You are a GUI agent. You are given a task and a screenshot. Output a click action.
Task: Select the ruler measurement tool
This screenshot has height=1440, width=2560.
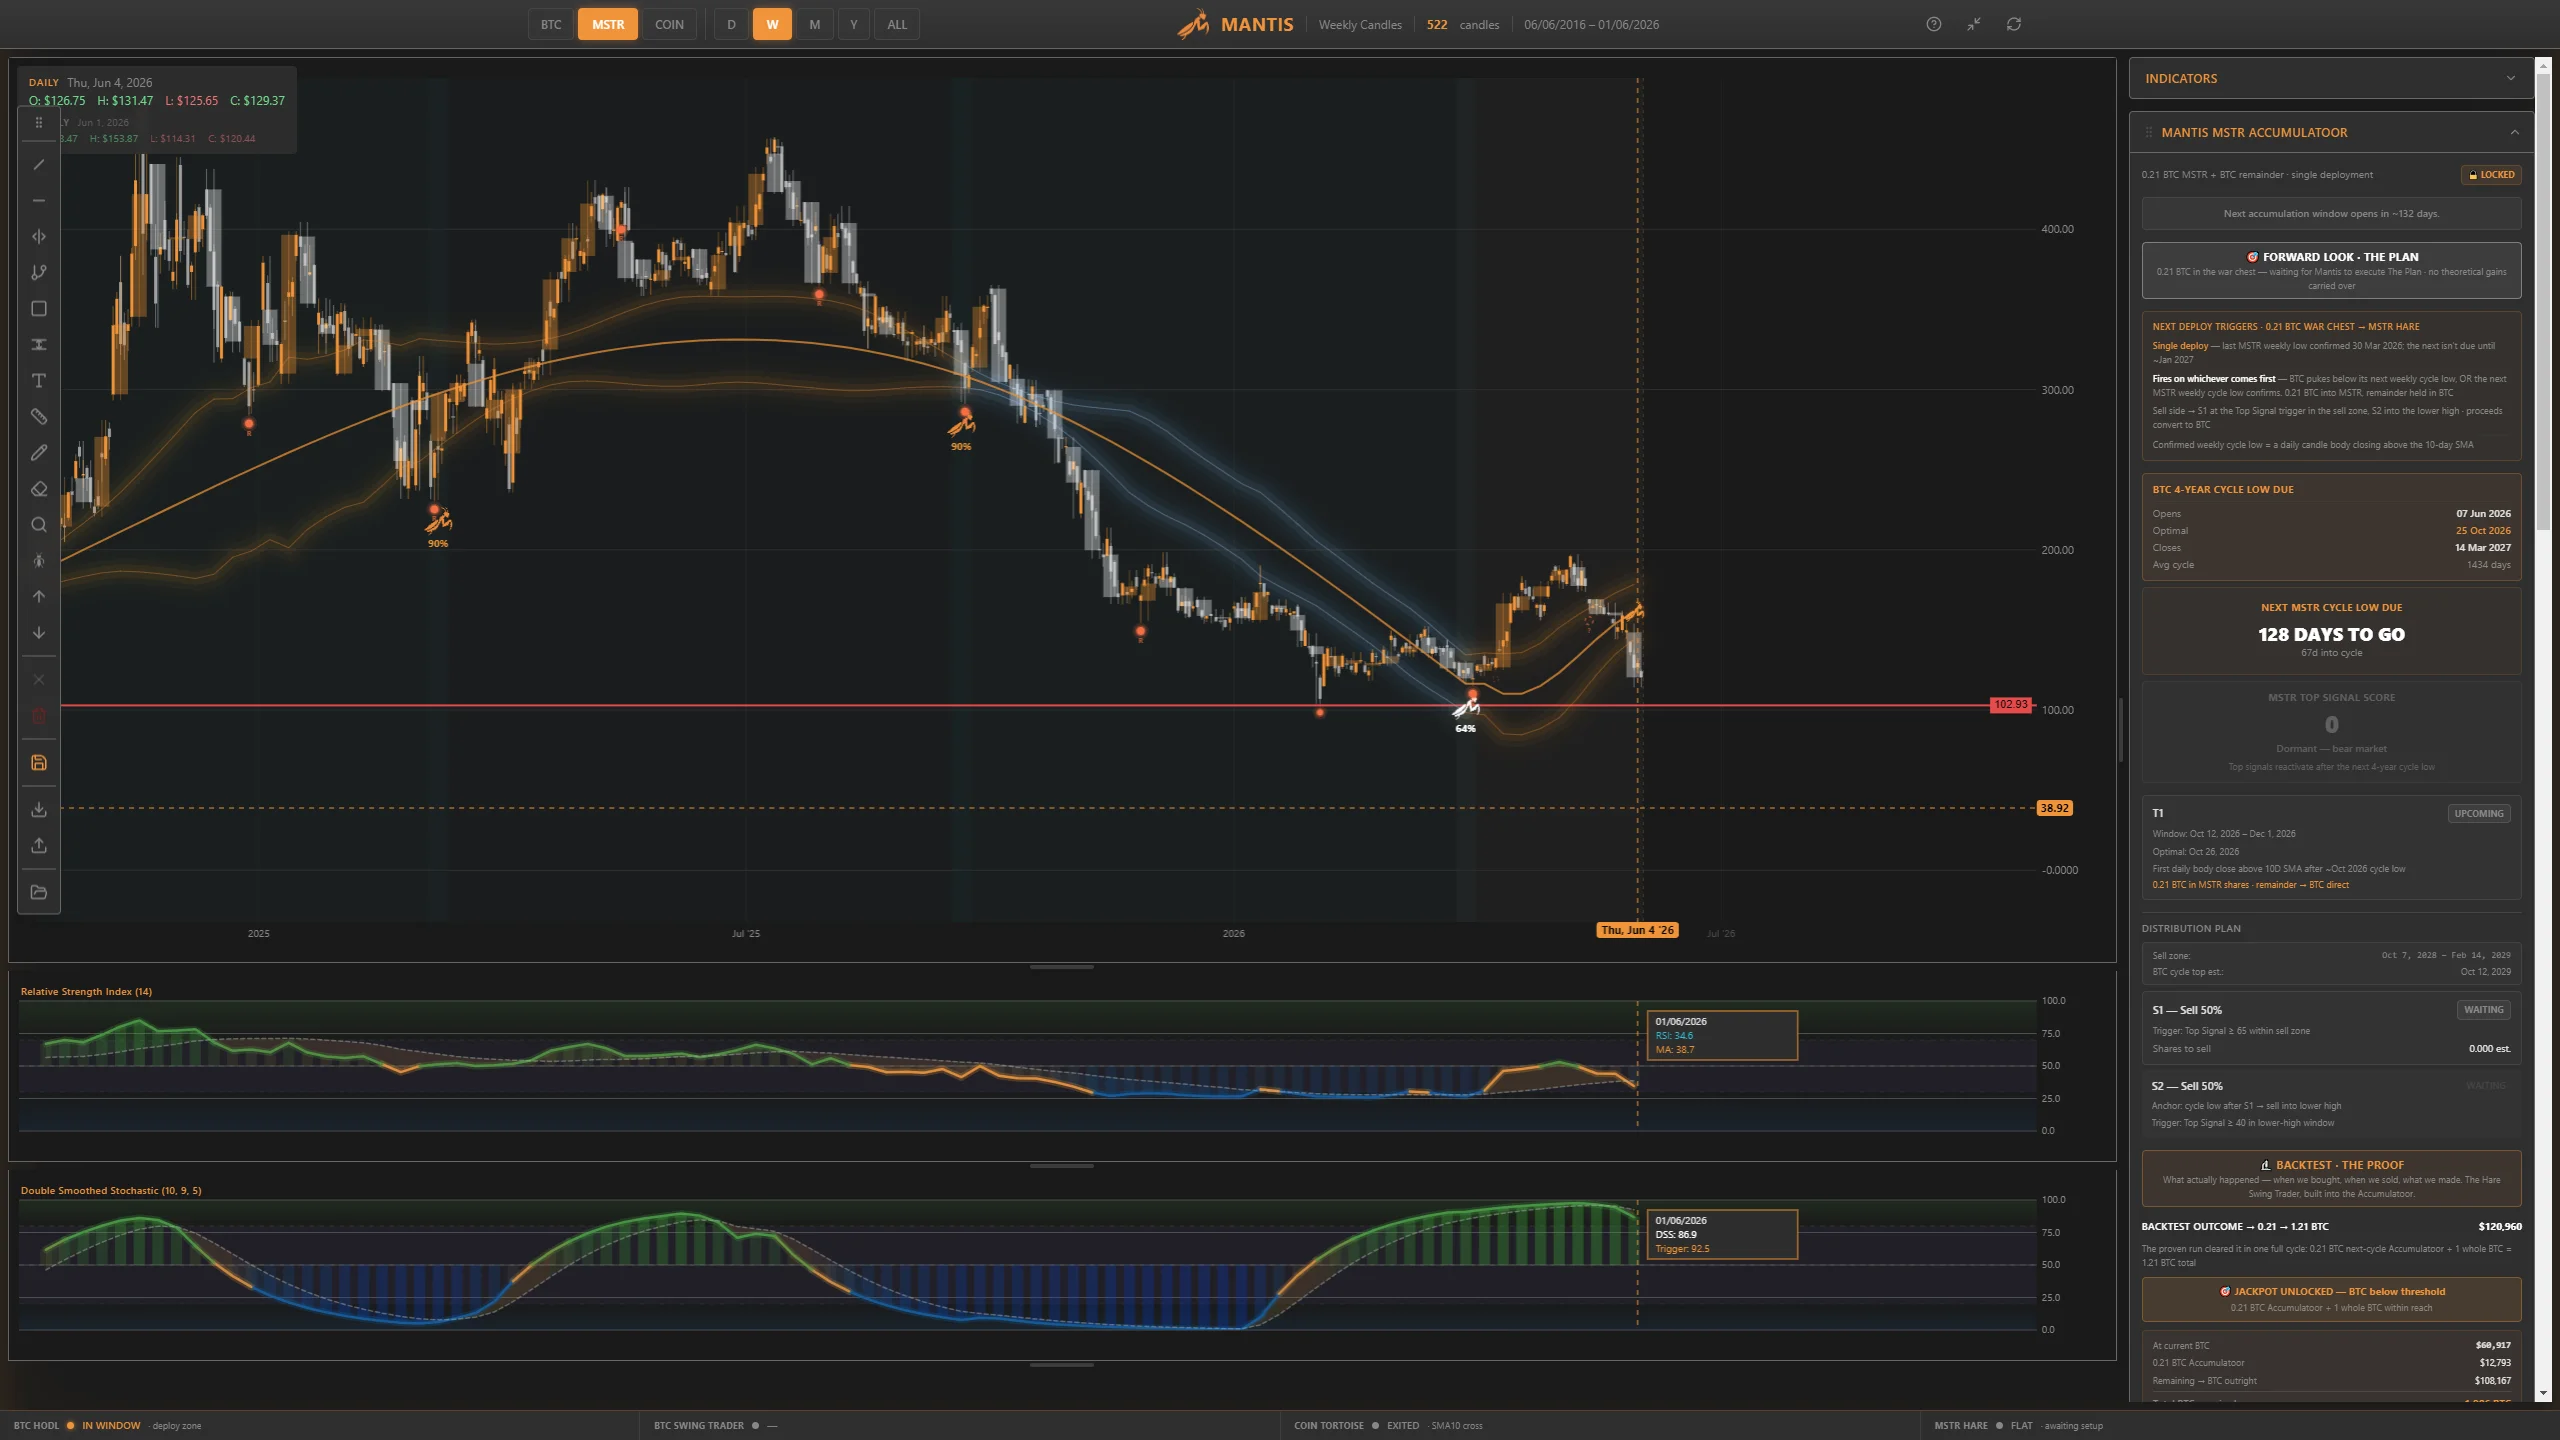tap(39, 417)
